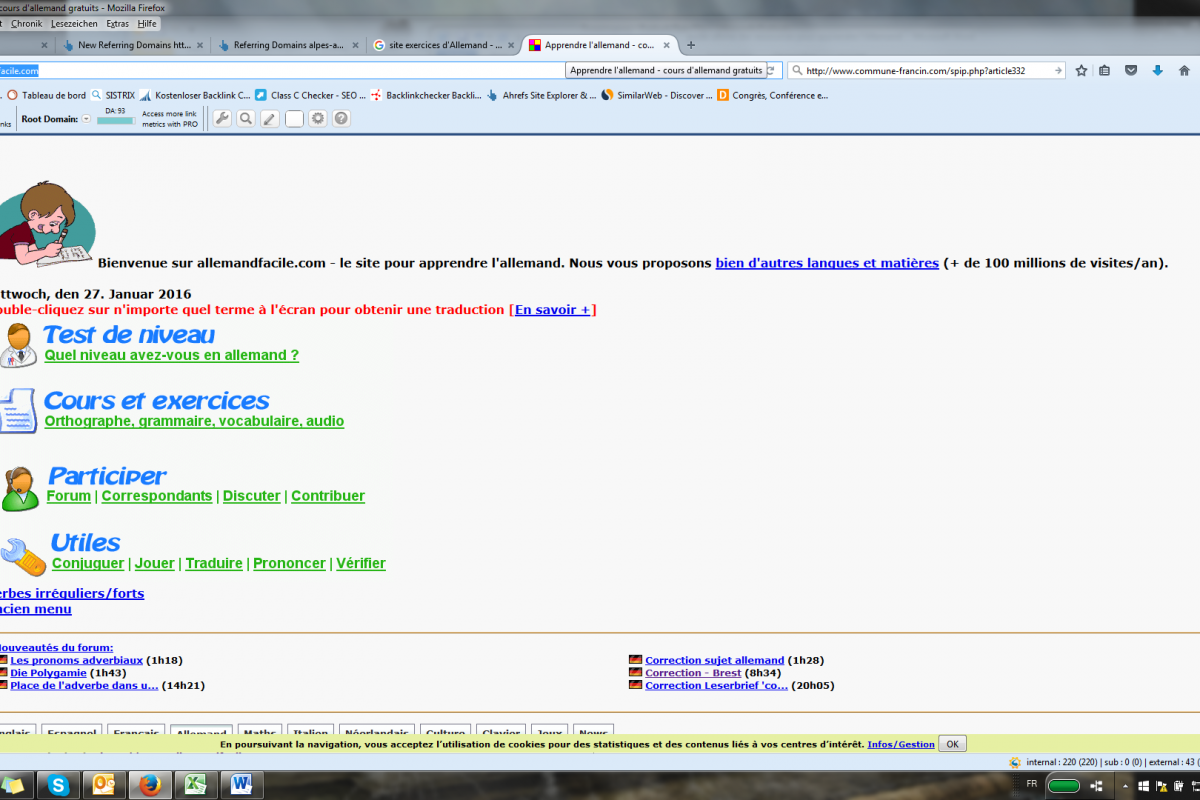Viewport: 1200px width, 800px height.
Task: Open the Ahrefs Site Explorer bookmark
Action: 541,95
